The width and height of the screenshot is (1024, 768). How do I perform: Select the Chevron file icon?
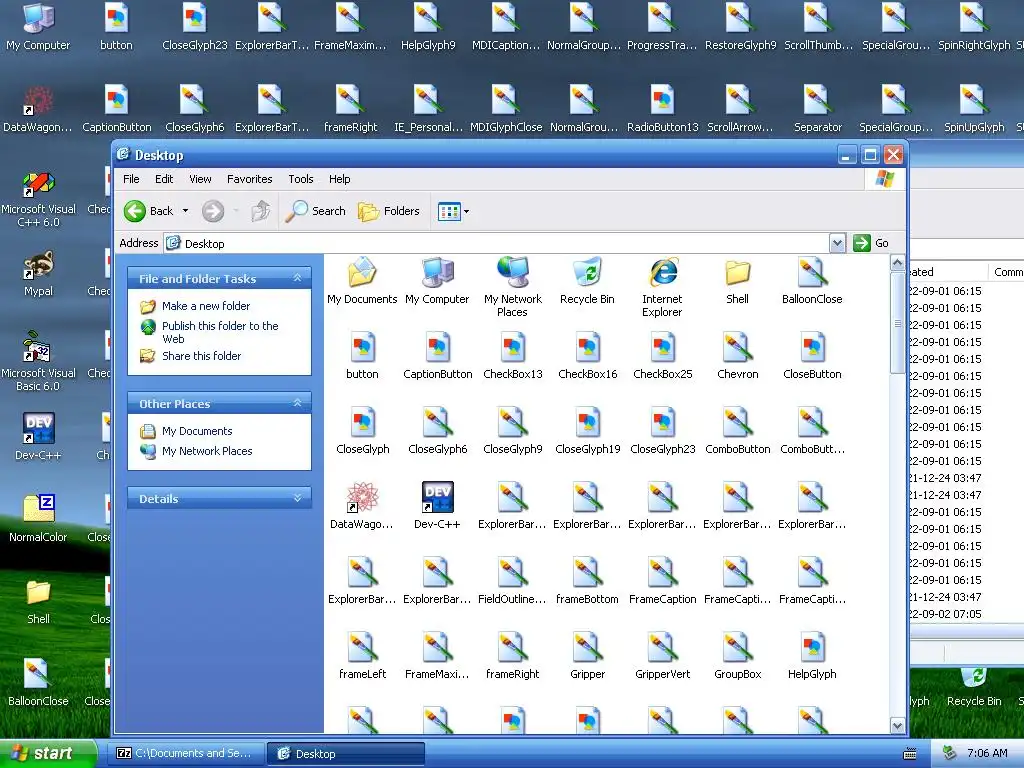point(737,356)
